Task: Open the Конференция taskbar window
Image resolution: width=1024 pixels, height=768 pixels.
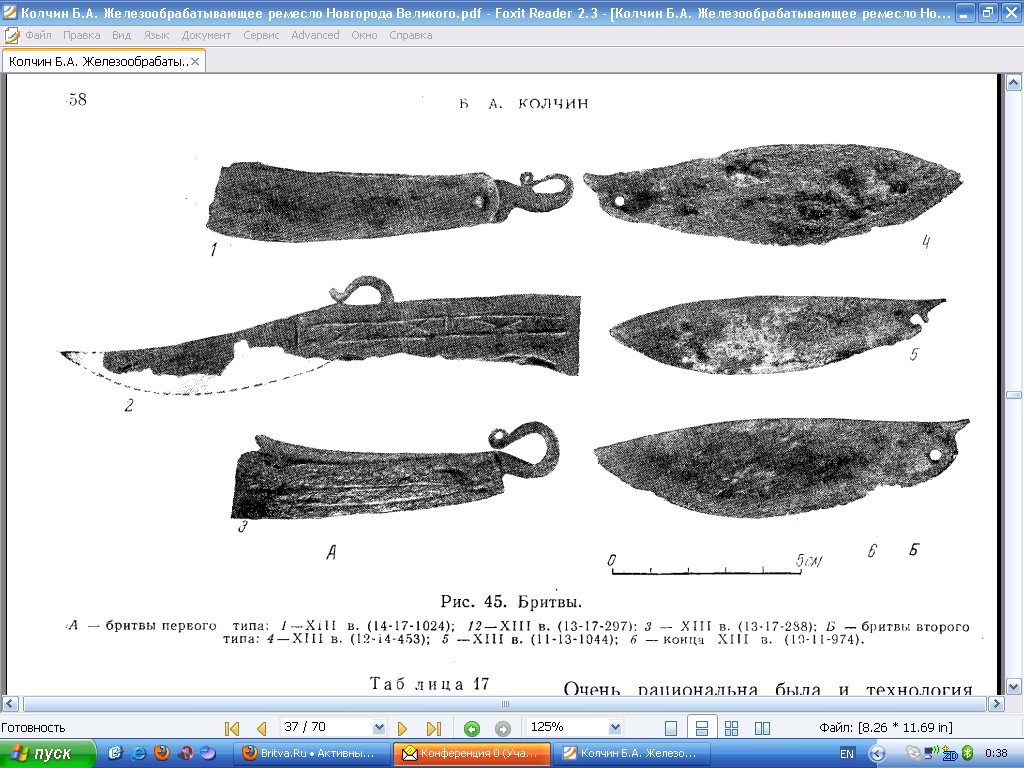Action: pos(472,753)
